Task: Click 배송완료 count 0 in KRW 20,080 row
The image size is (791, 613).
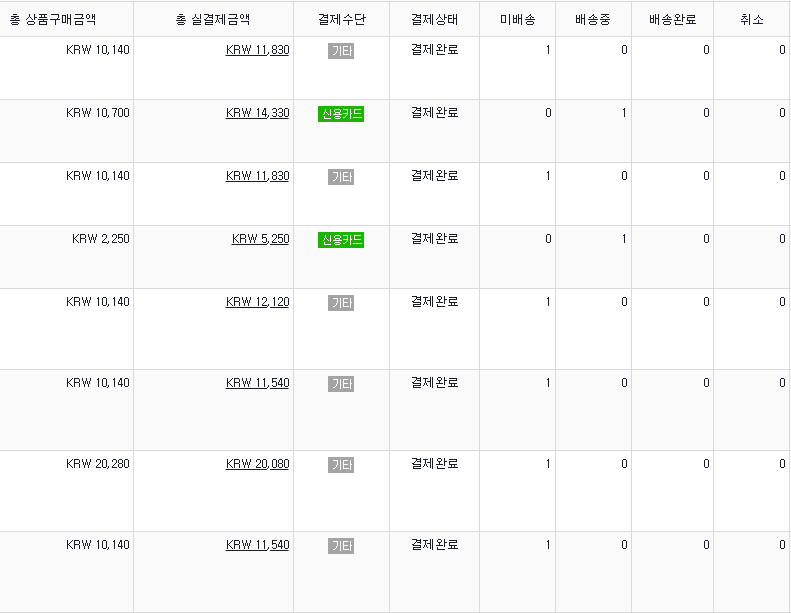Action: tap(706, 464)
